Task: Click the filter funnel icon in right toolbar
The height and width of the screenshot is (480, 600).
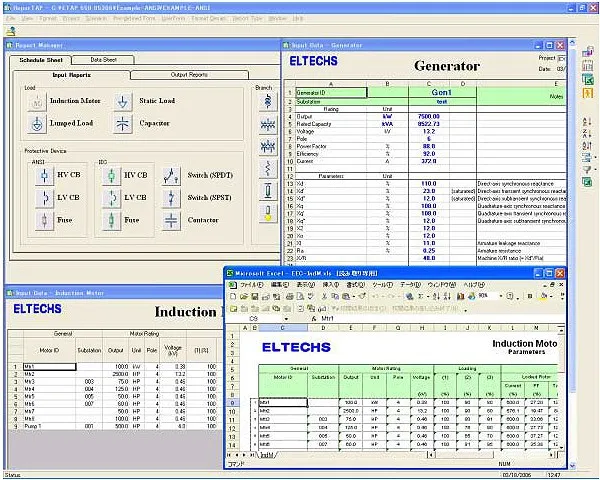Action: click(x=586, y=169)
